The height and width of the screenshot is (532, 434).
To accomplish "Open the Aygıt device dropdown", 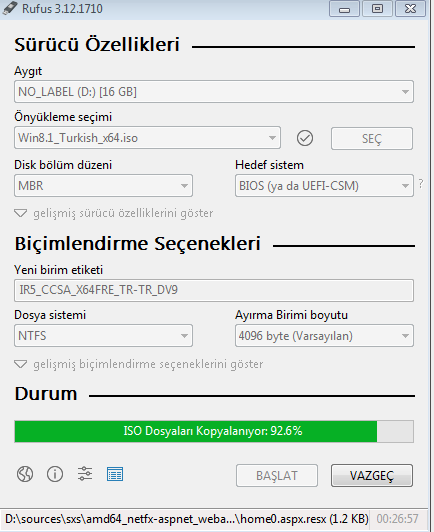I will coord(214,92).
